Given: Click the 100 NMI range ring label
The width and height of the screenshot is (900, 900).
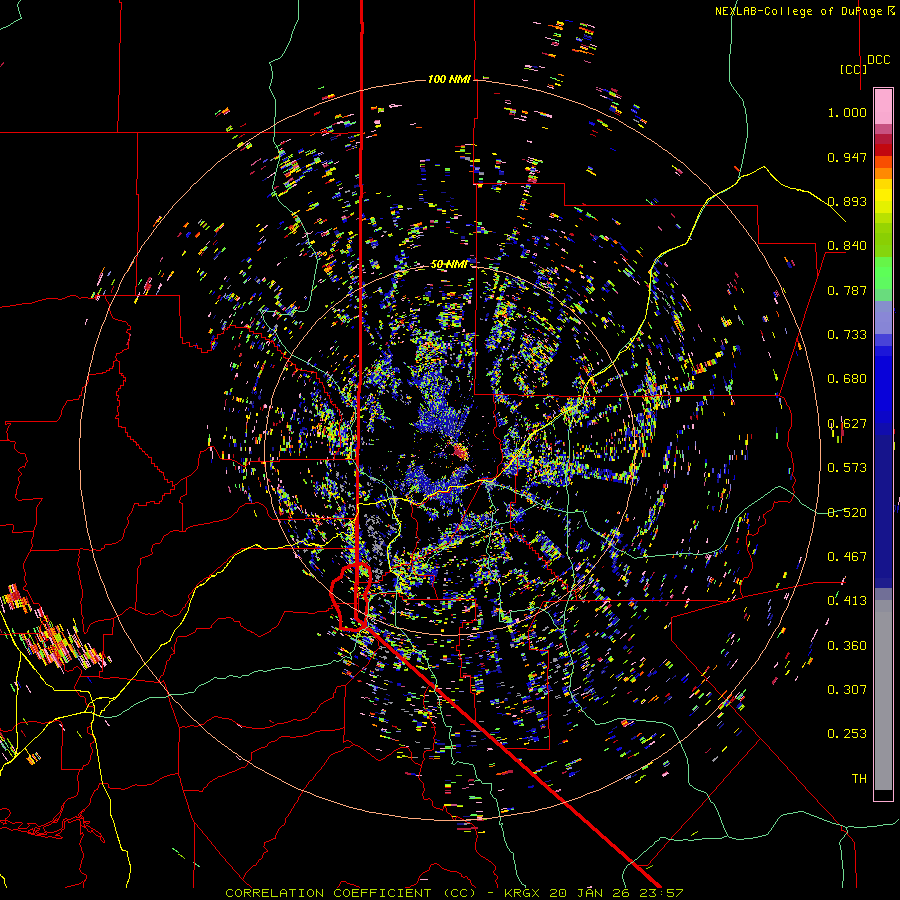Looking at the screenshot, I should point(449,79).
